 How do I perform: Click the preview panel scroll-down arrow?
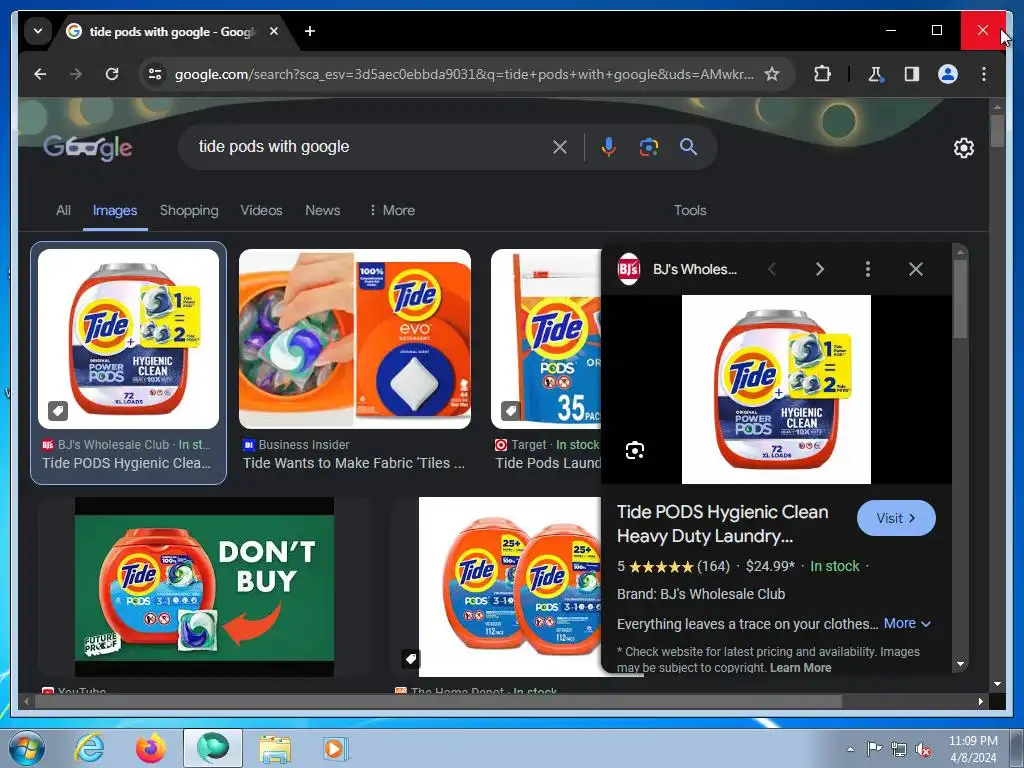coord(960,664)
